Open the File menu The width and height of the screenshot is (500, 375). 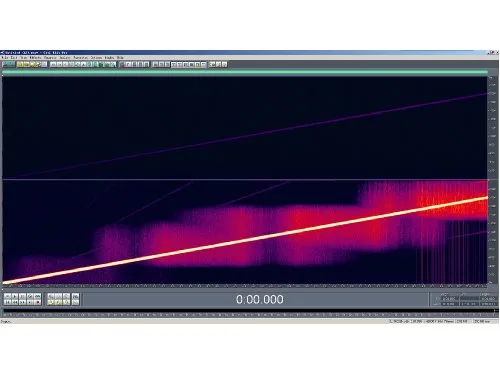click(5, 57)
